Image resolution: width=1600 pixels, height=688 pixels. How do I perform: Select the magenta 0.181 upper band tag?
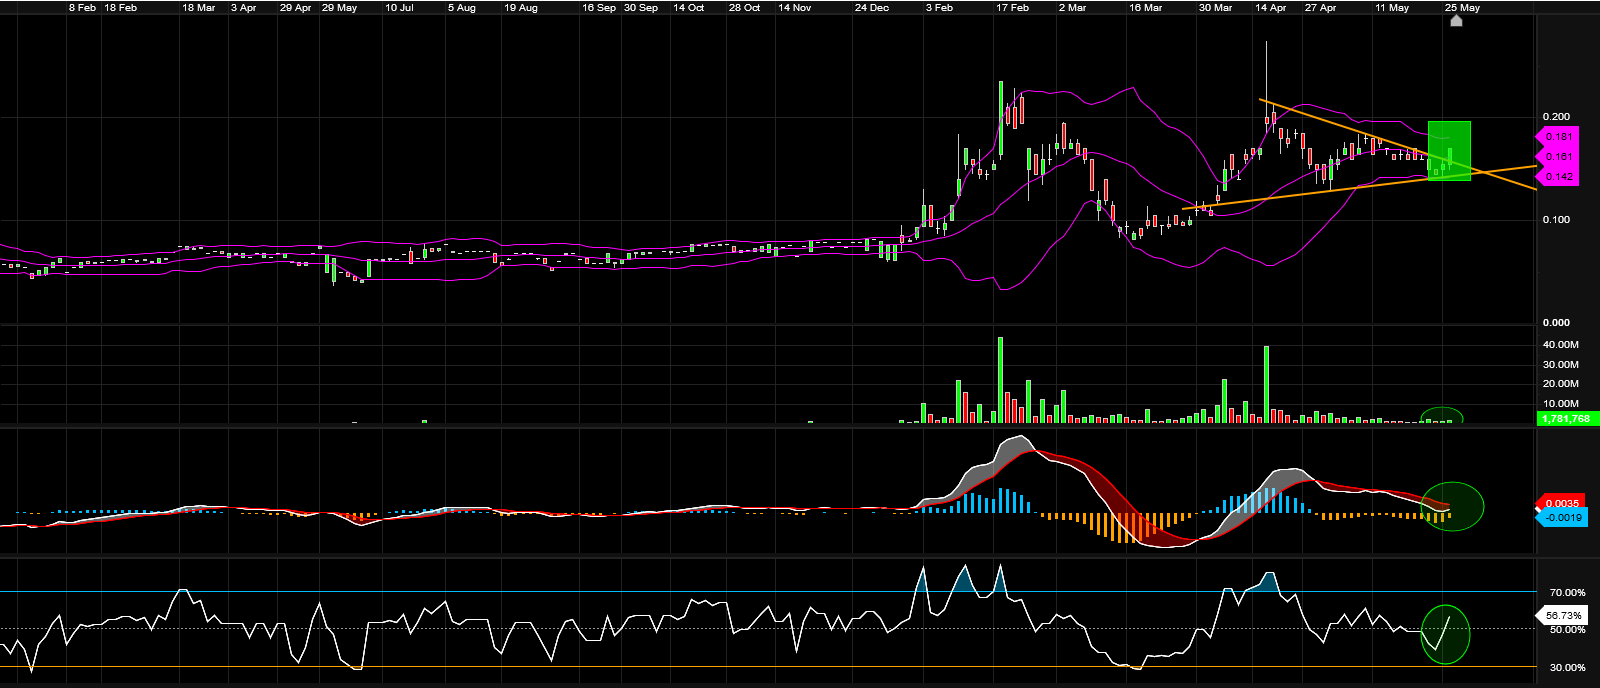click(1556, 137)
